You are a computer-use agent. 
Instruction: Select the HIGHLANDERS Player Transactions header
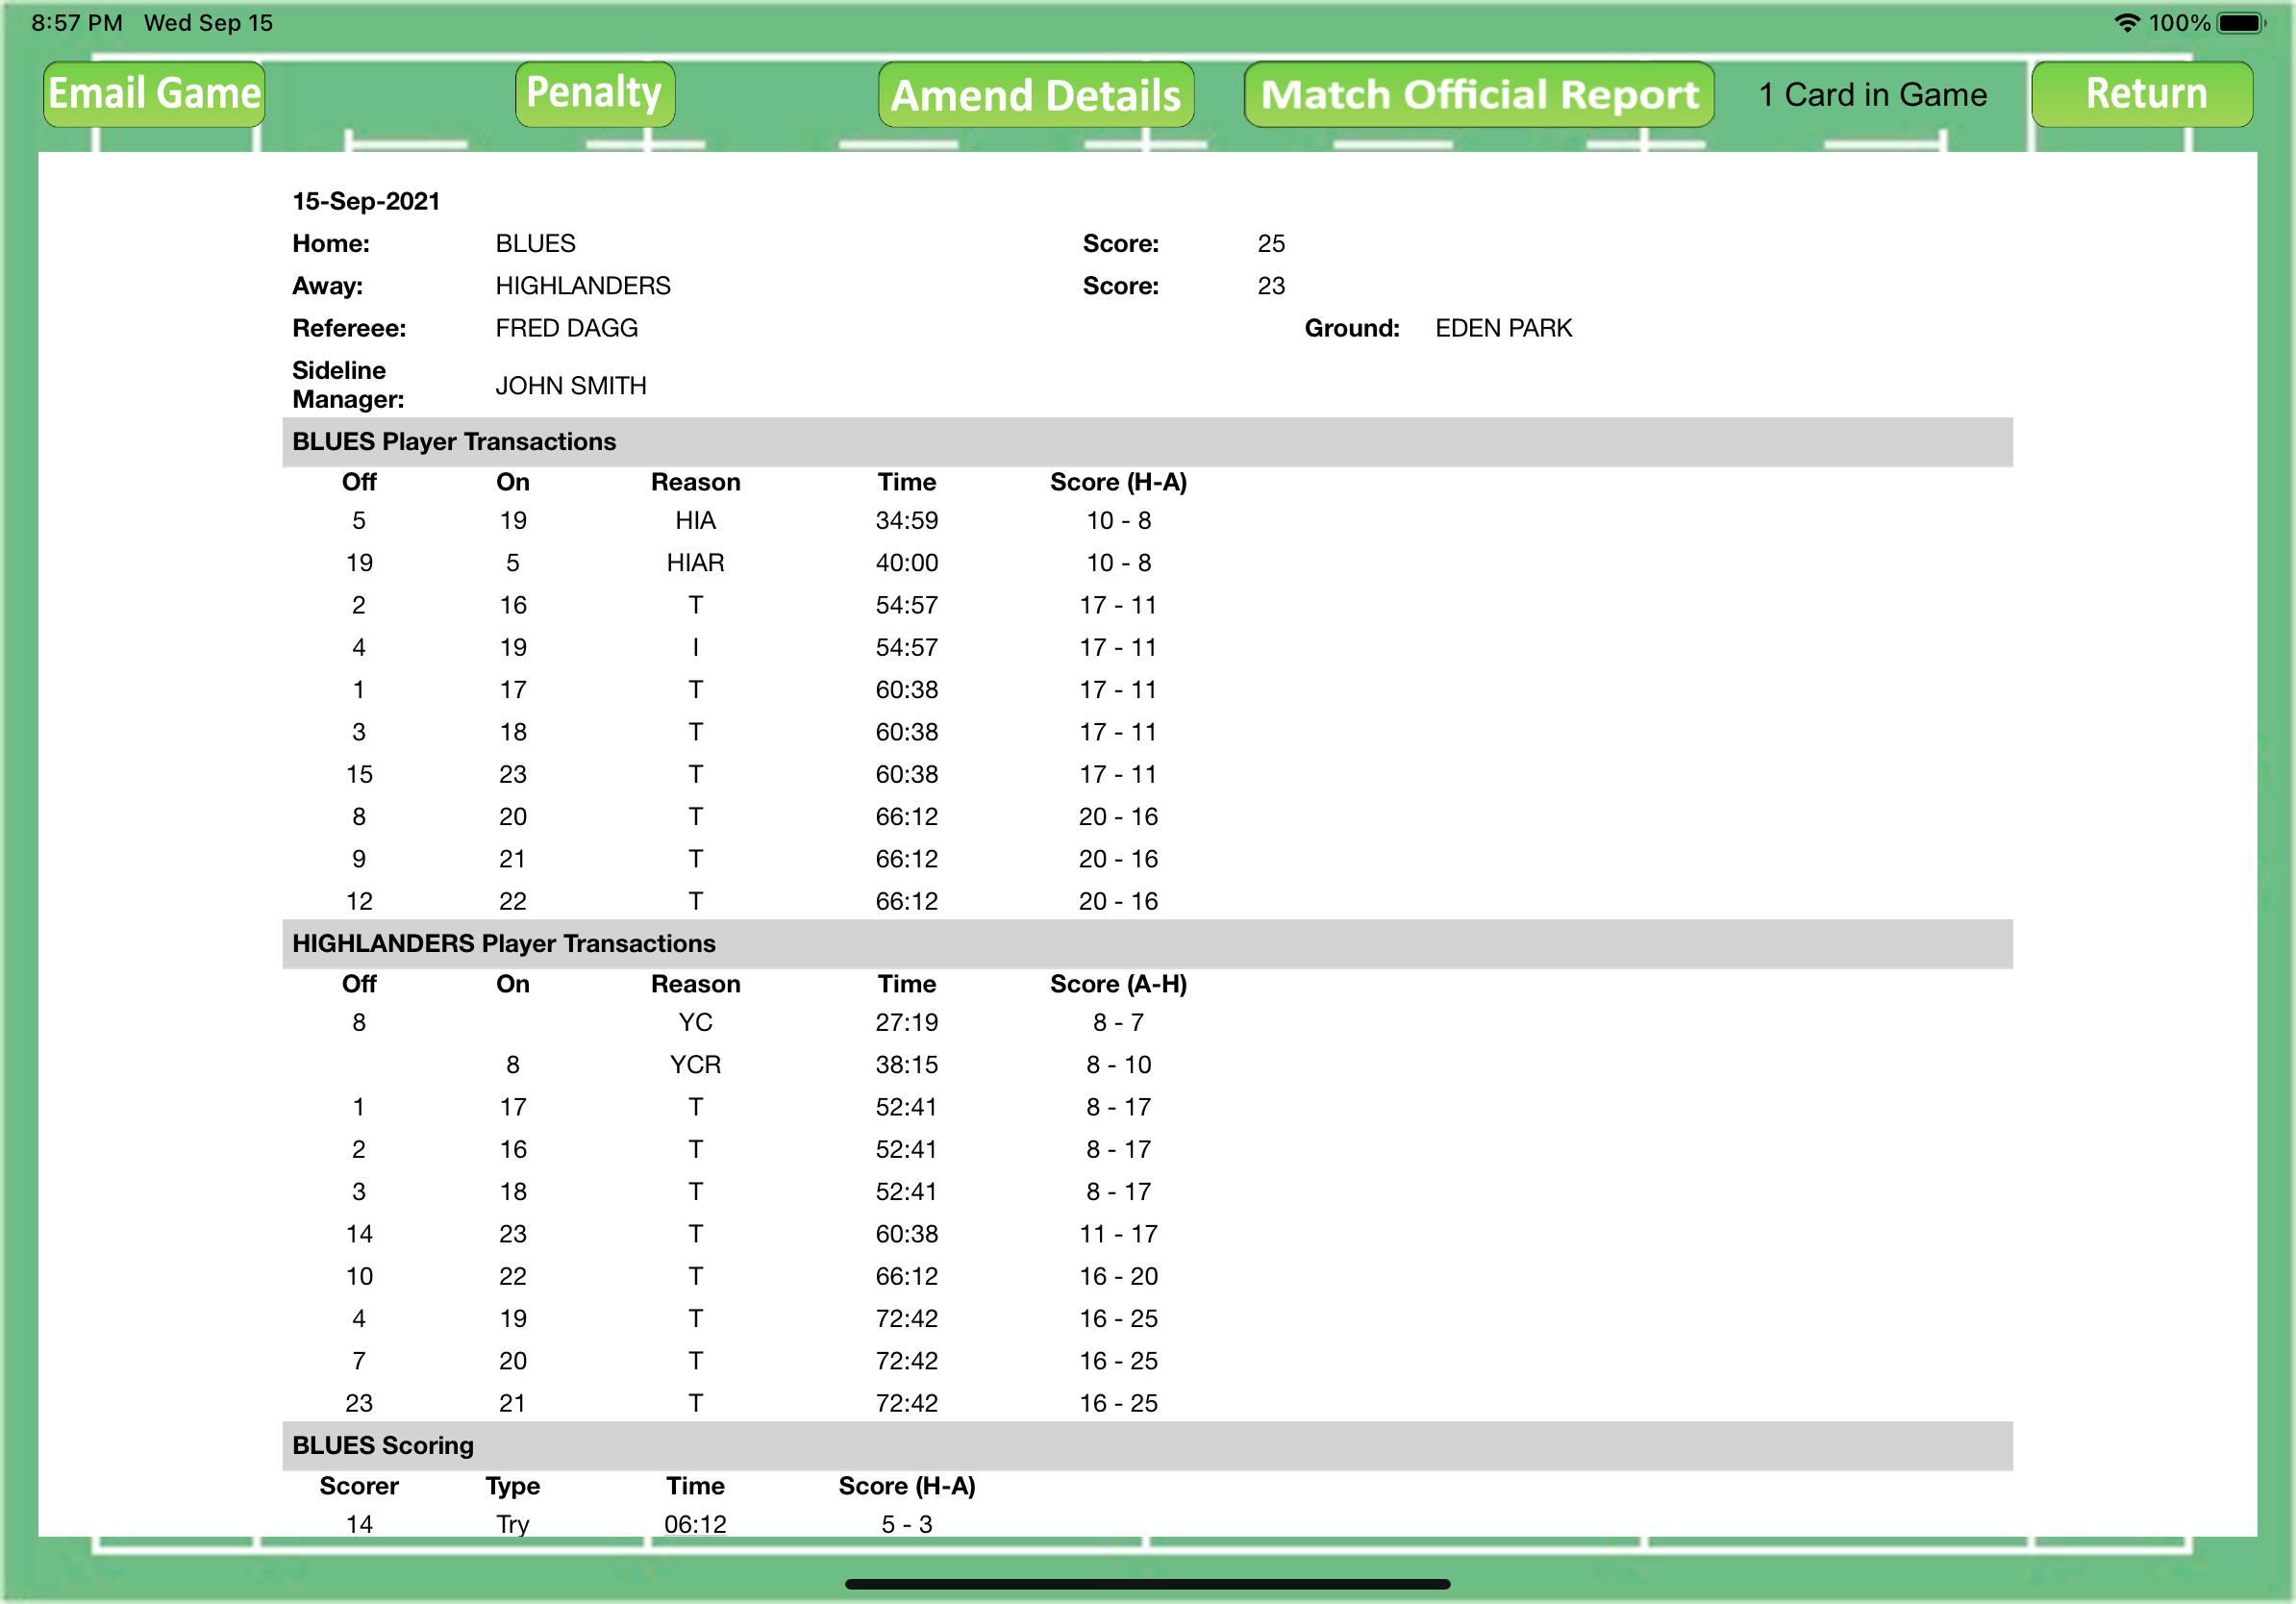[1147, 944]
